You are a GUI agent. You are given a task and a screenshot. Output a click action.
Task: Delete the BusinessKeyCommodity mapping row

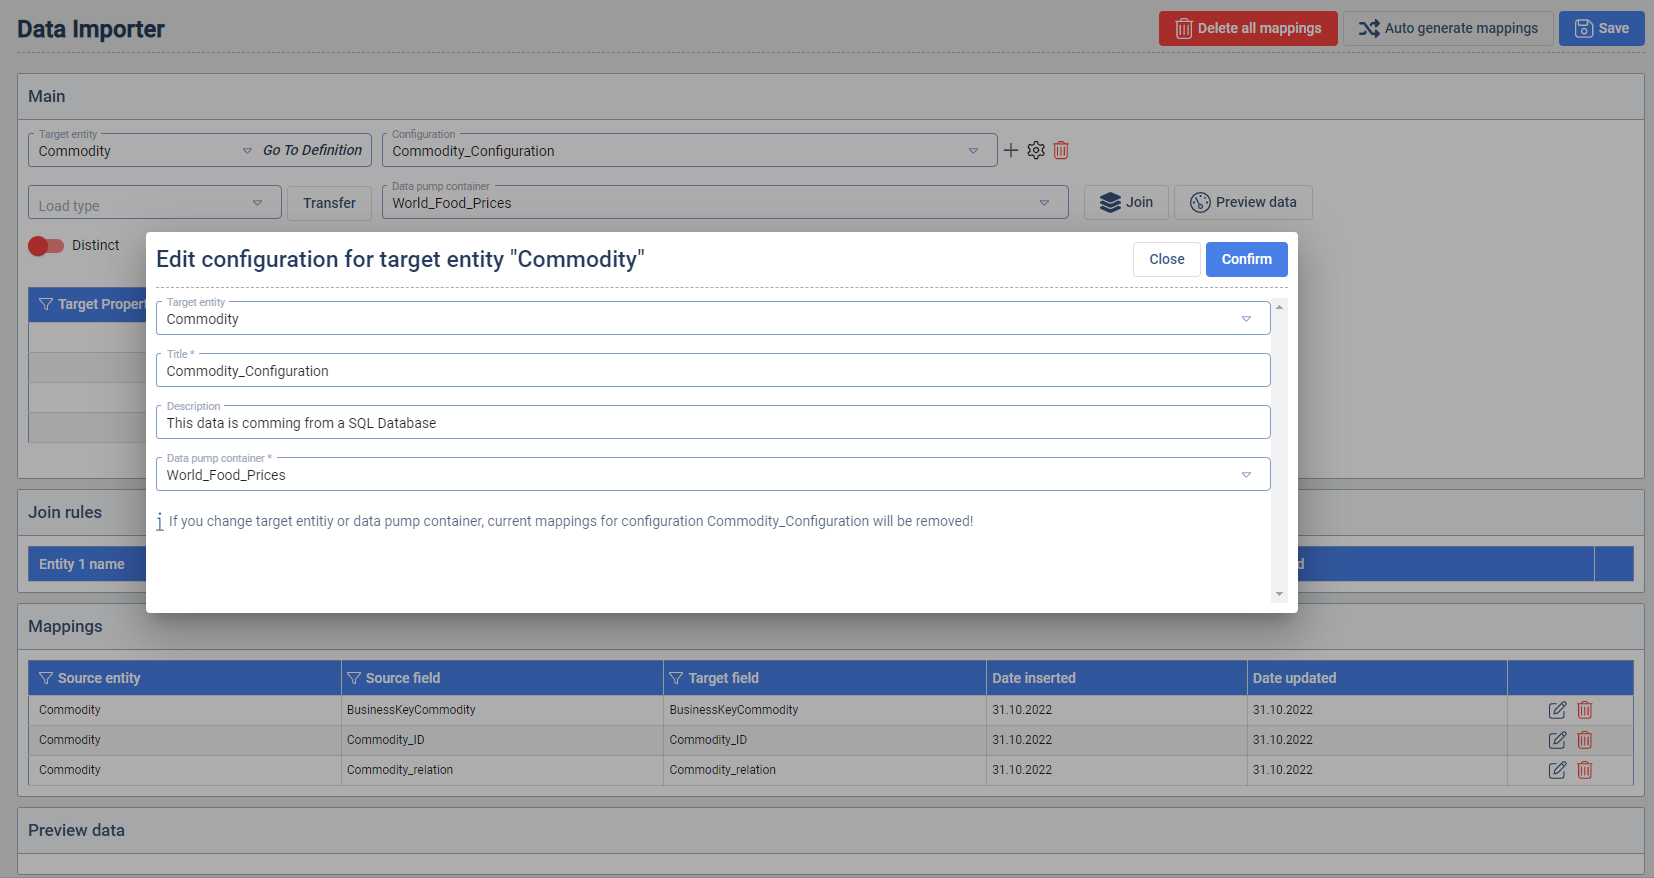click(x=1585, y=710)
